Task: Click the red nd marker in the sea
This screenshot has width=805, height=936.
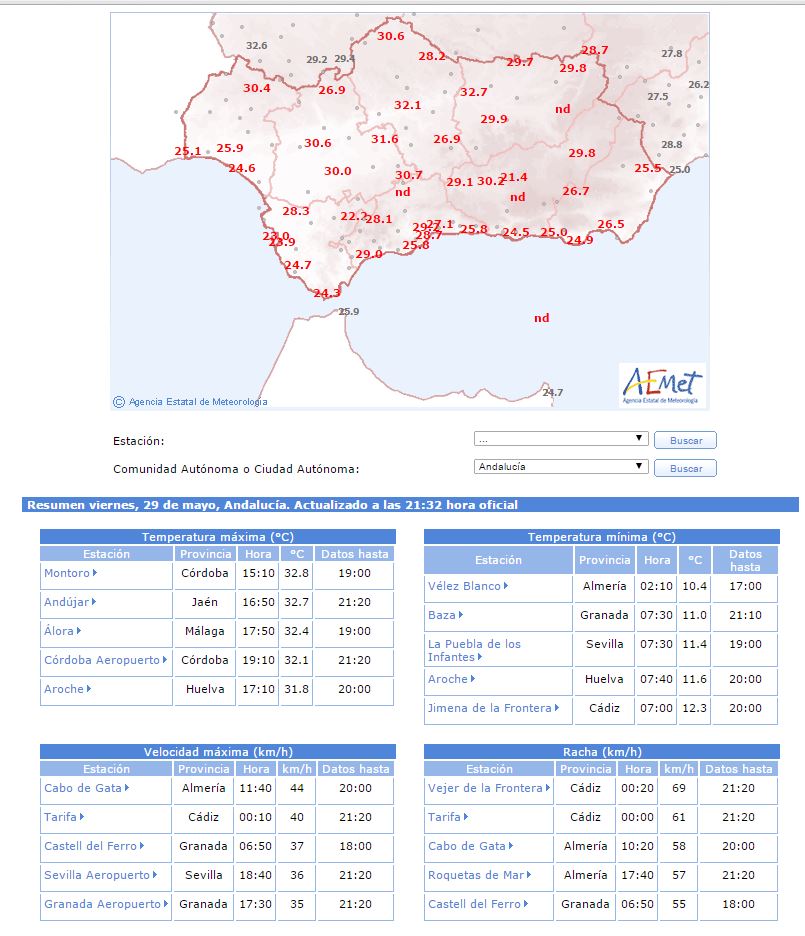Action: 542,318
